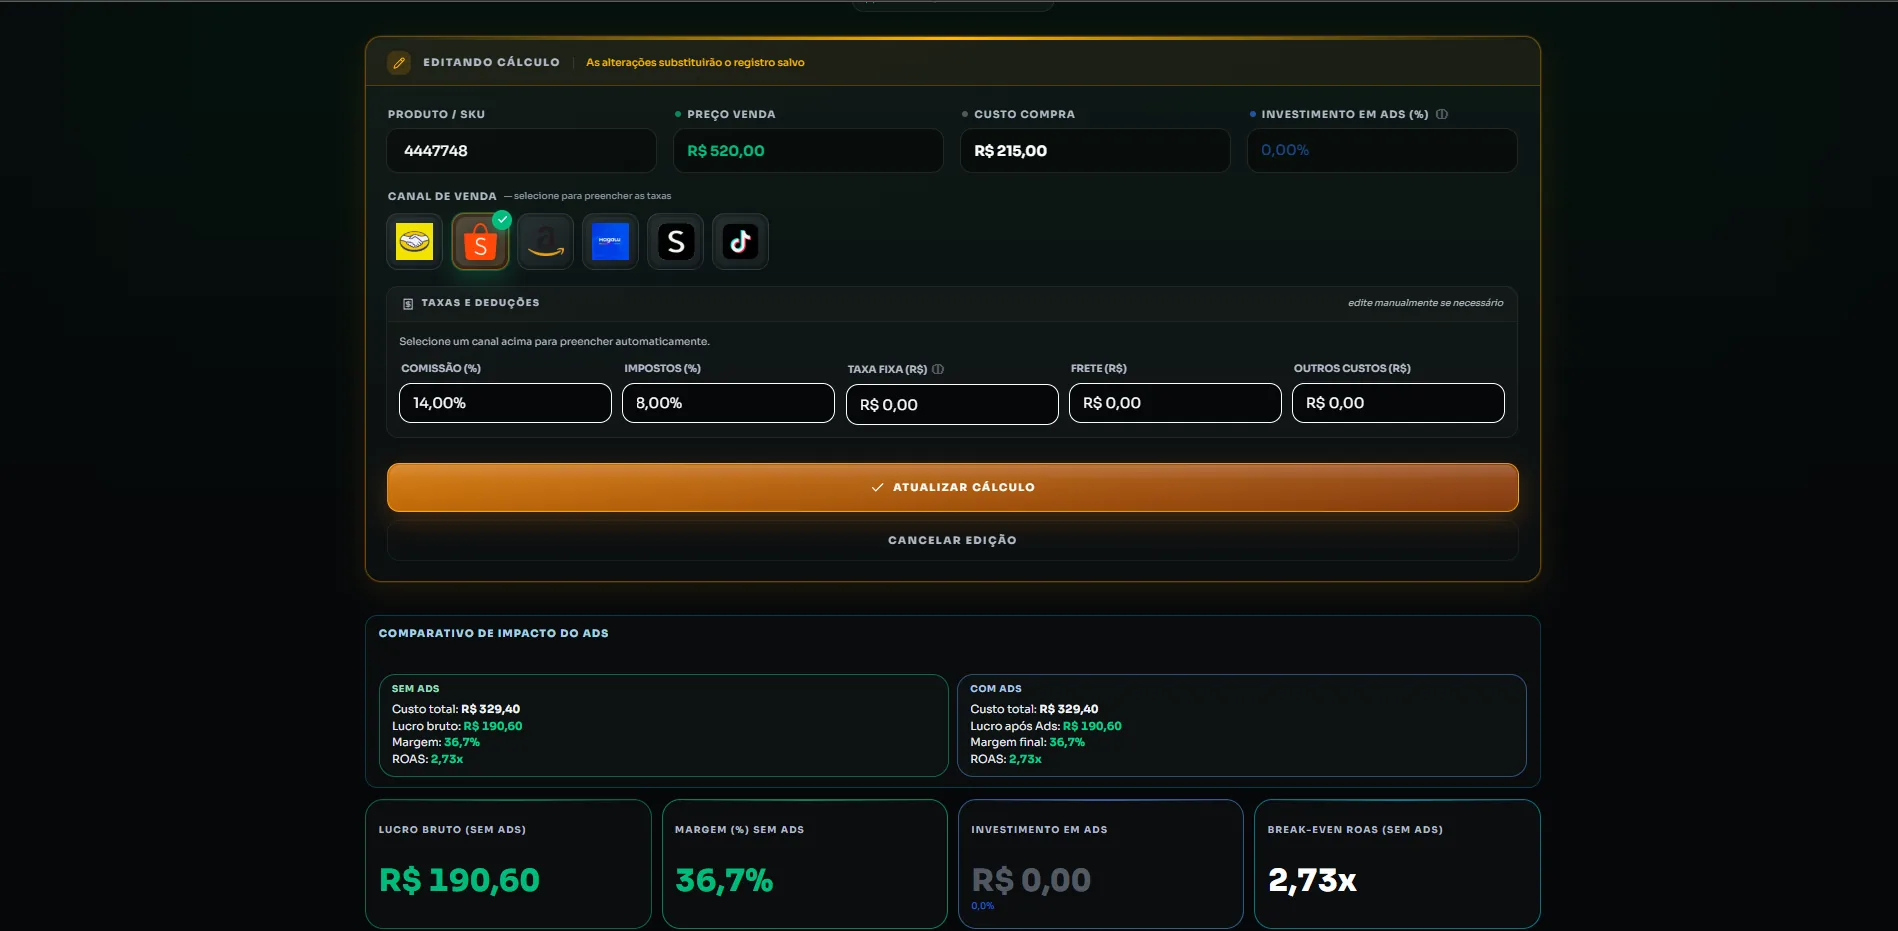This screenshot has height=931, width=1898.
Task: Click 'As alterações substituirão o registro salvo' text
Action: (x=695, y=62)
